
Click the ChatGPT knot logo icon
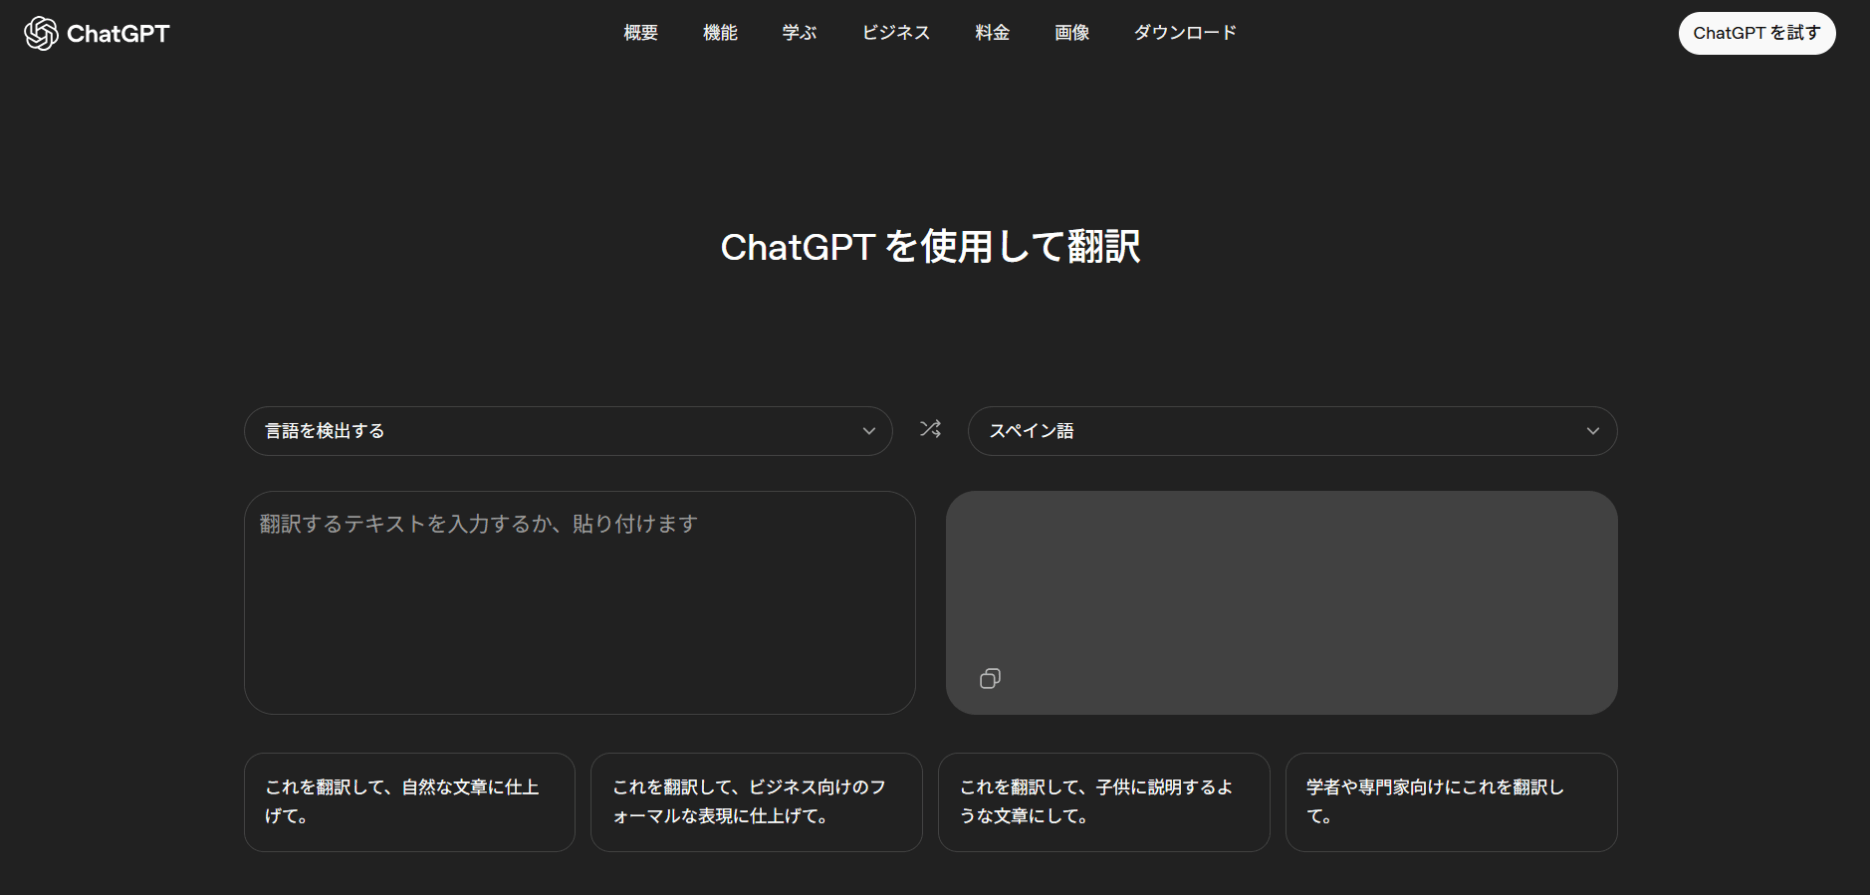(x=41, y=33)
